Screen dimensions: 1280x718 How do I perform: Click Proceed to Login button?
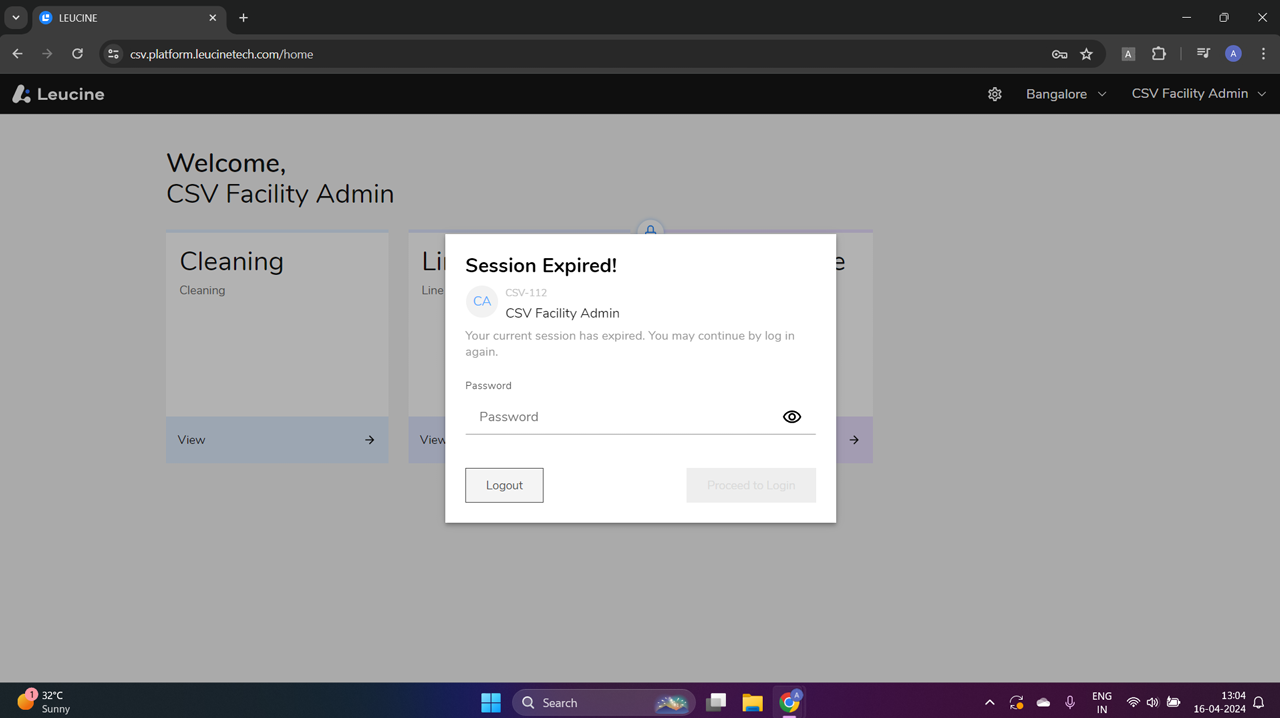tap(751, 485)
